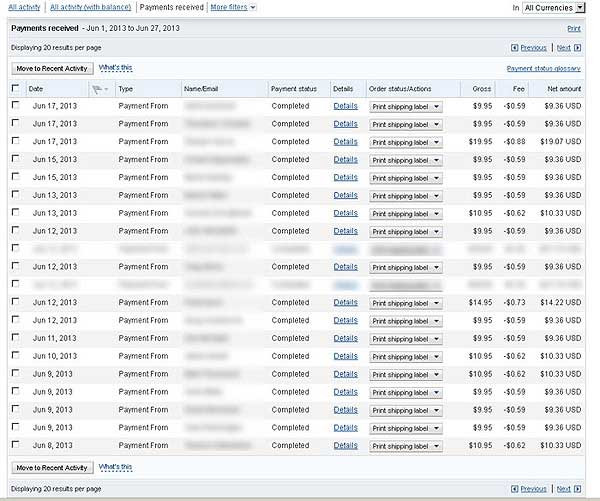Select the checkbox for the Jun 8, 2013 payment
The height and width of the screenshot is (501, 600).
(x=15, y=445)
